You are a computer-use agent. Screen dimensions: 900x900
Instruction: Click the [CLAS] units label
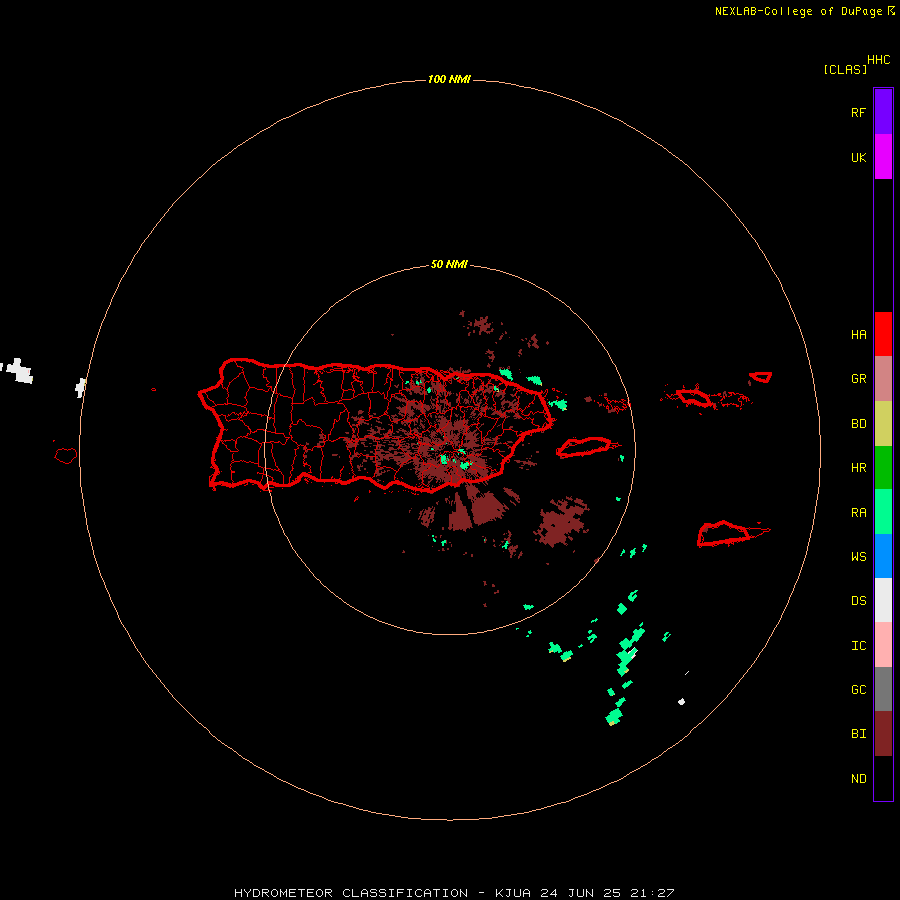[845, 69]
